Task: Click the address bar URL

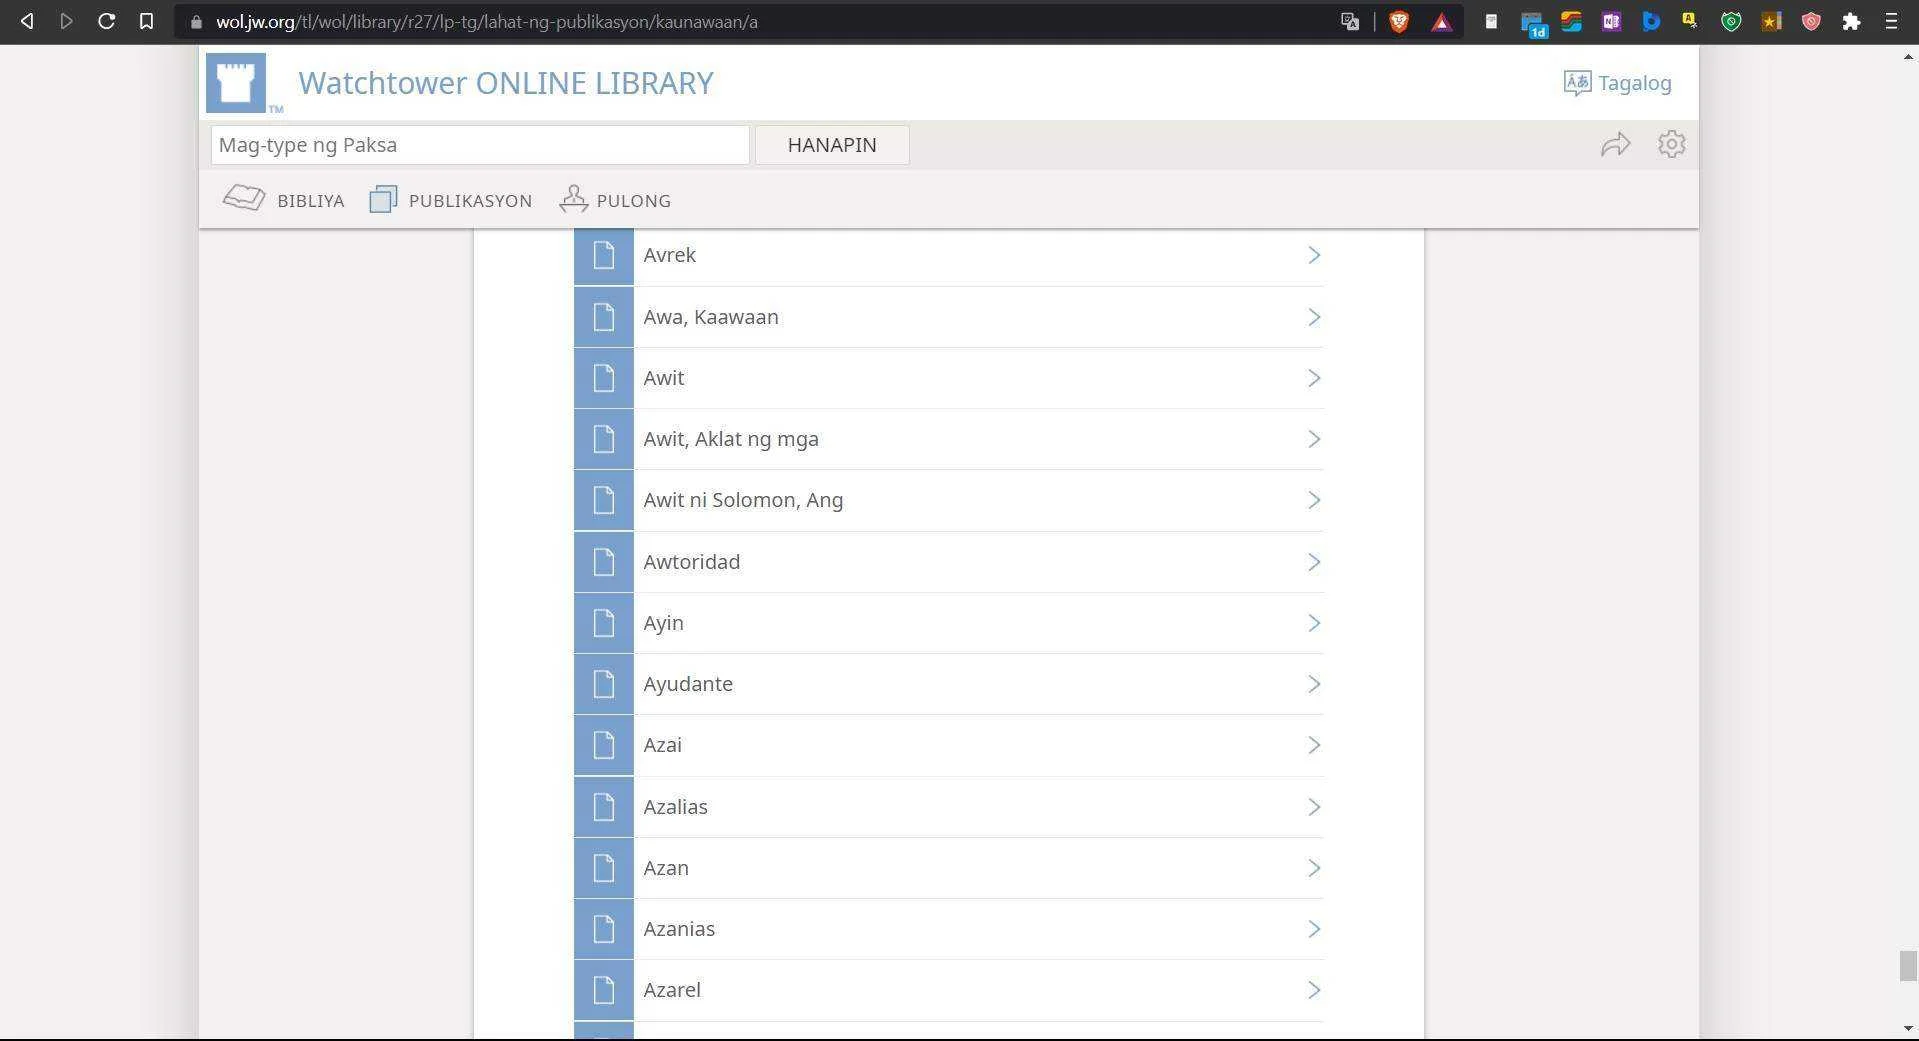Action: tap(487, 22)
